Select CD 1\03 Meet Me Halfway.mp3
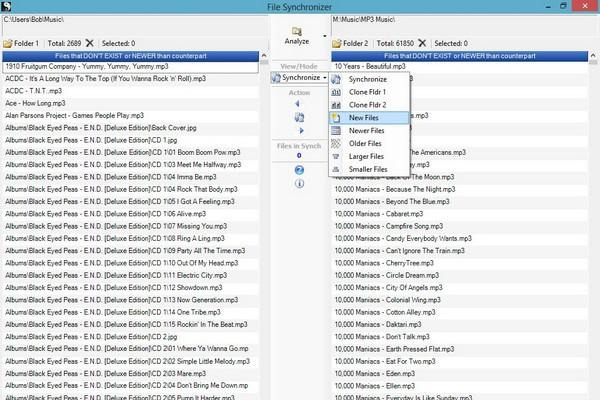600x400 pixels. (130, 165)
